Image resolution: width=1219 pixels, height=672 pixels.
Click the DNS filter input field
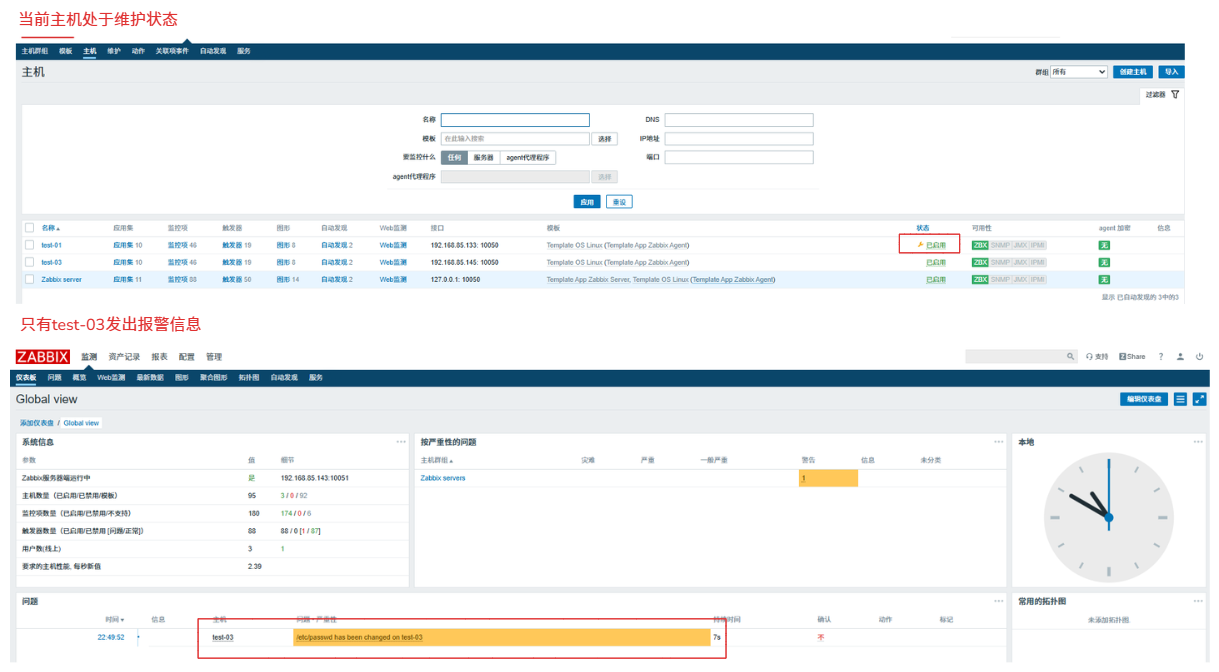coord(739,120)
